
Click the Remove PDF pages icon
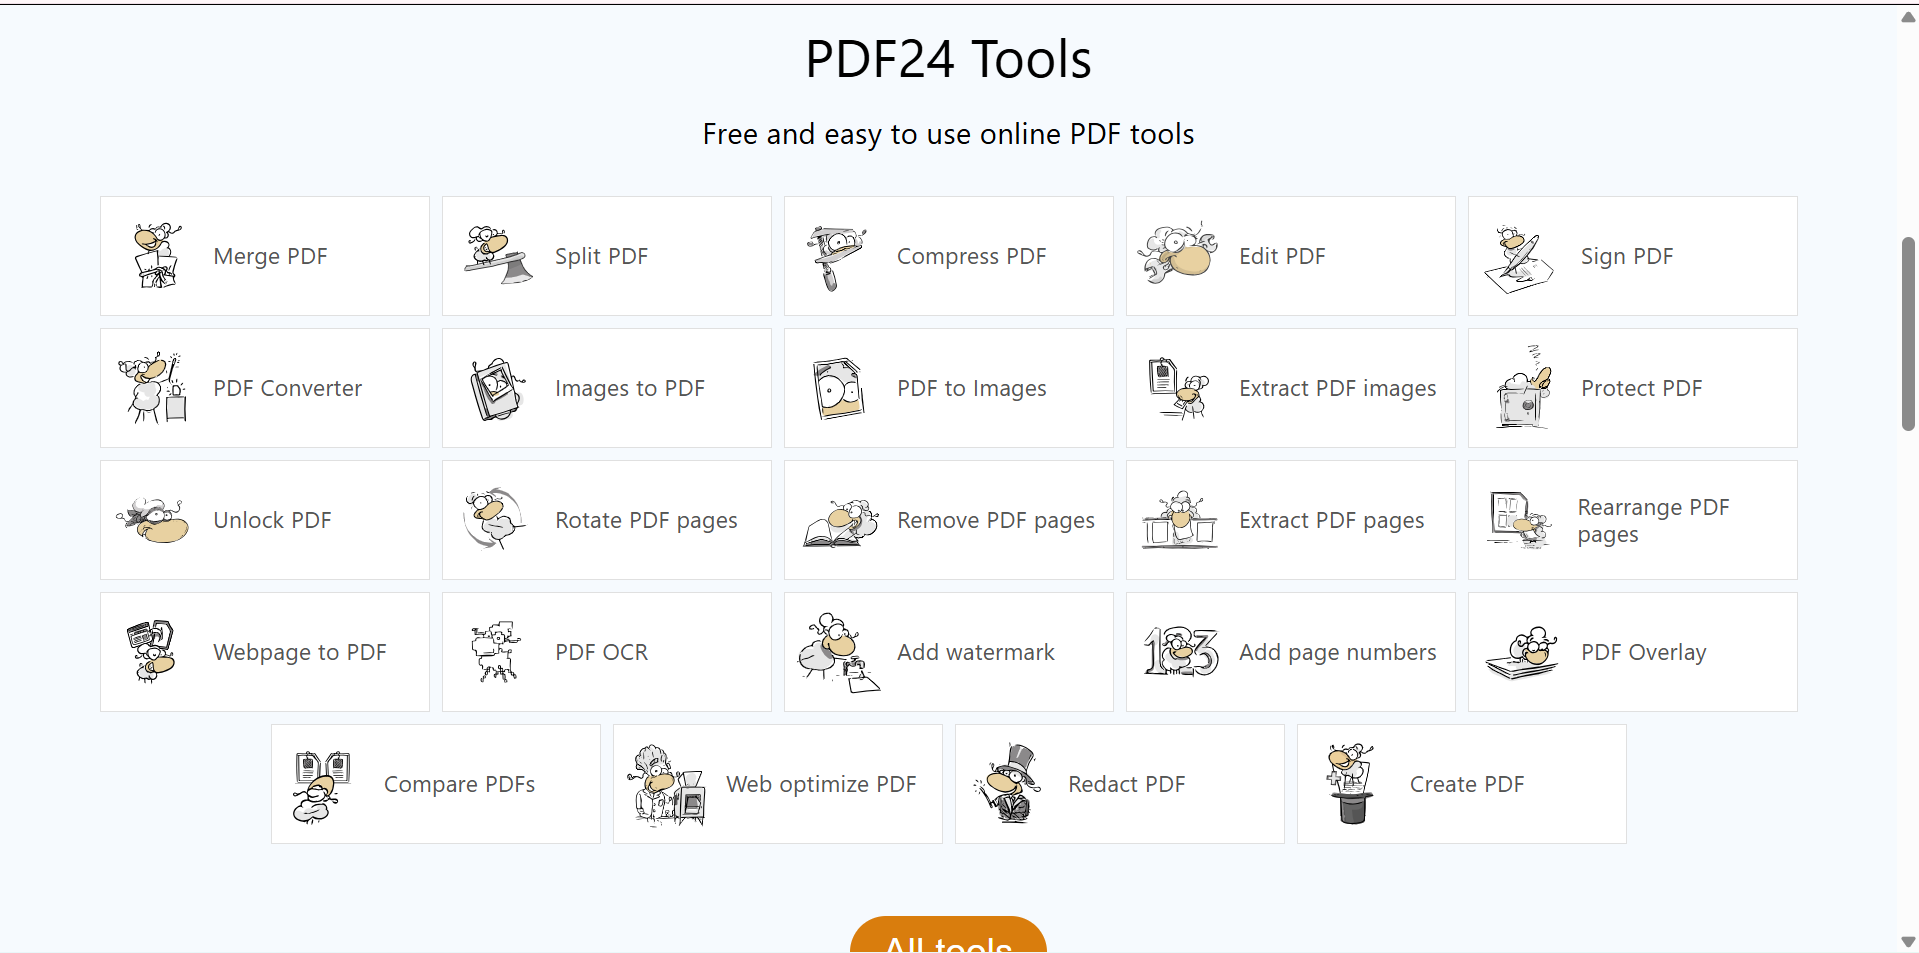coord(841,523)
